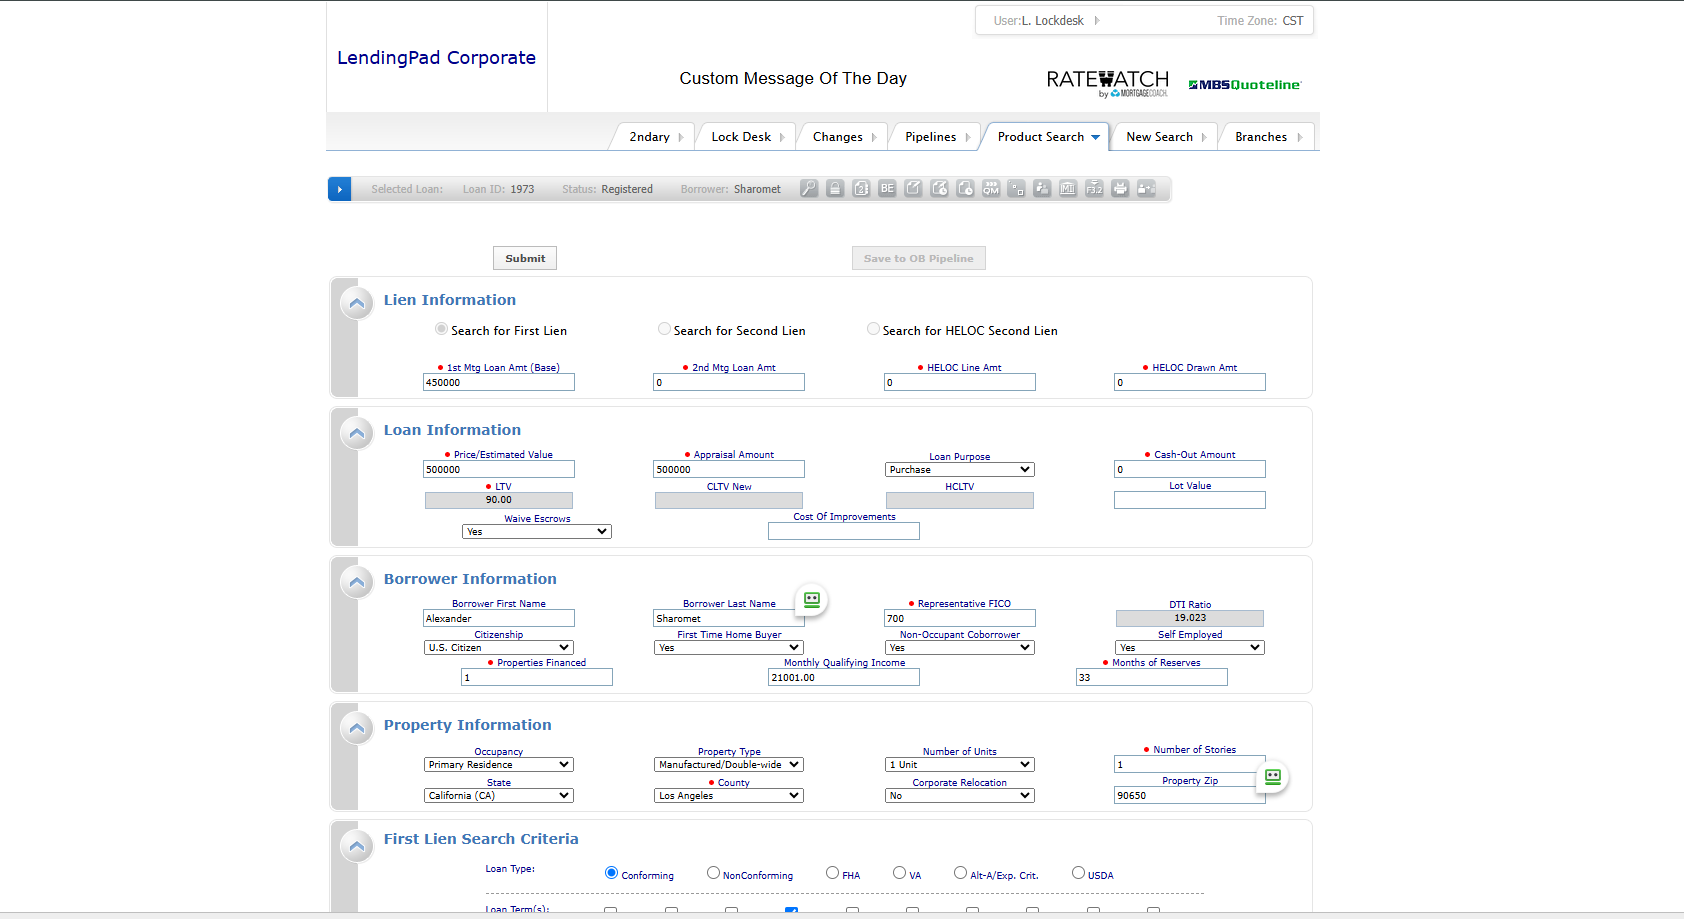Select USDA loan type
Viewport: 1684px width, 919px height.
coord(1078,873)
